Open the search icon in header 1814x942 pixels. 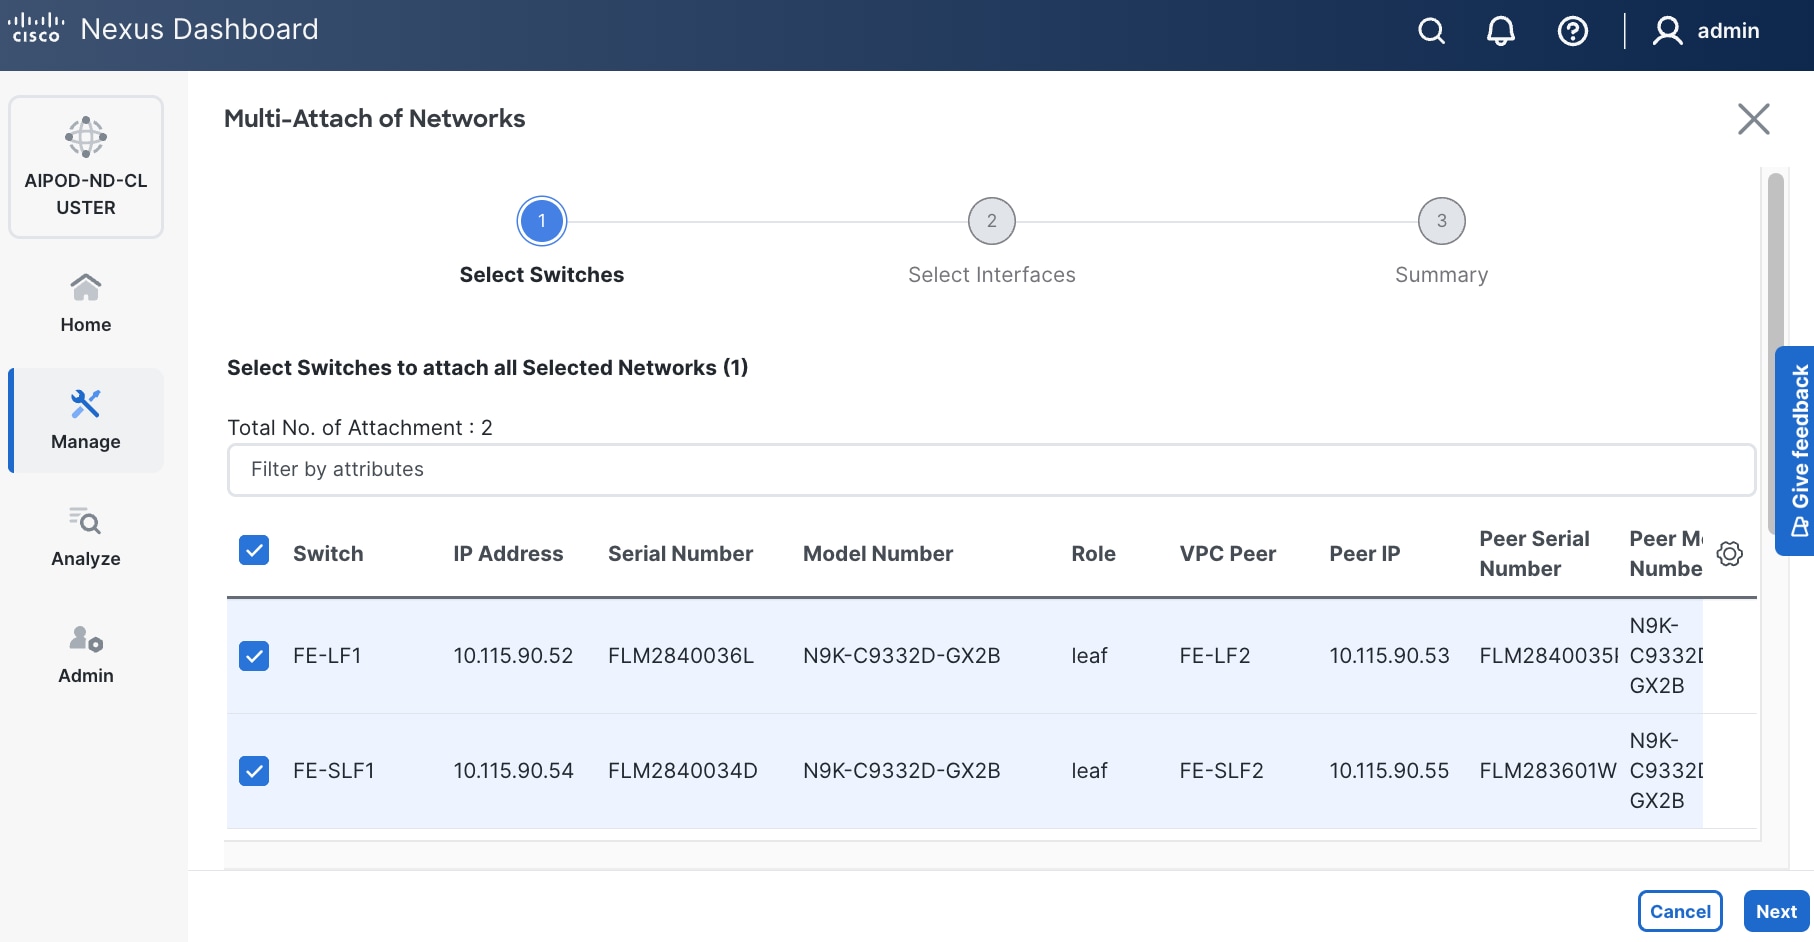coord(1431,31)
